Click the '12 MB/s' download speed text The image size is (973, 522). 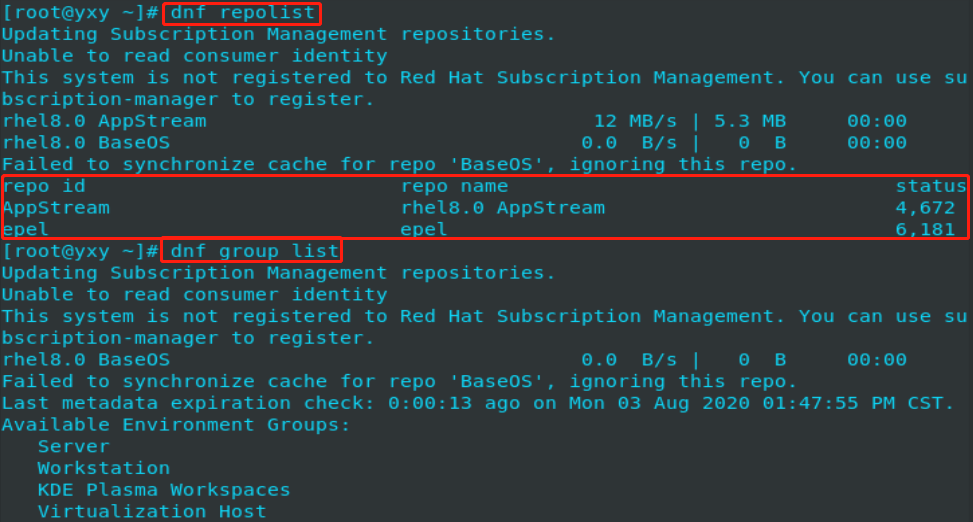635,121
